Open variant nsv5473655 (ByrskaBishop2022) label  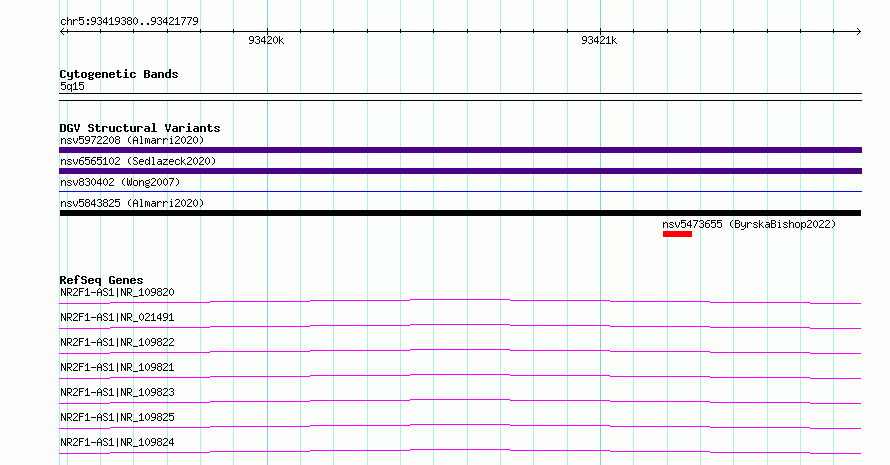pyautogui.click(x=749, y=224)
